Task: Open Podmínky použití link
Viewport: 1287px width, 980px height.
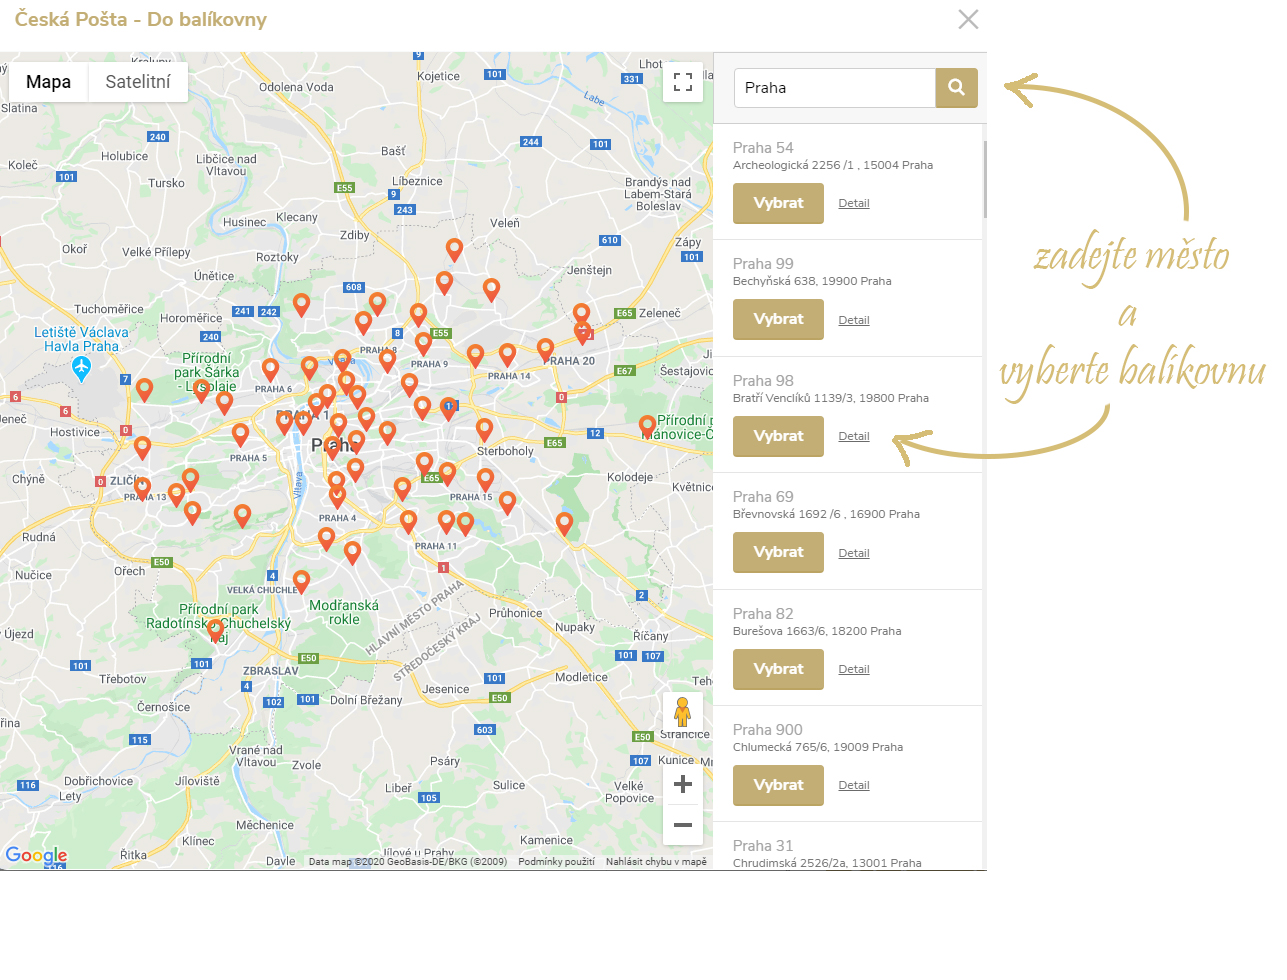Action: pyautogui.click(x=556, y=861)
